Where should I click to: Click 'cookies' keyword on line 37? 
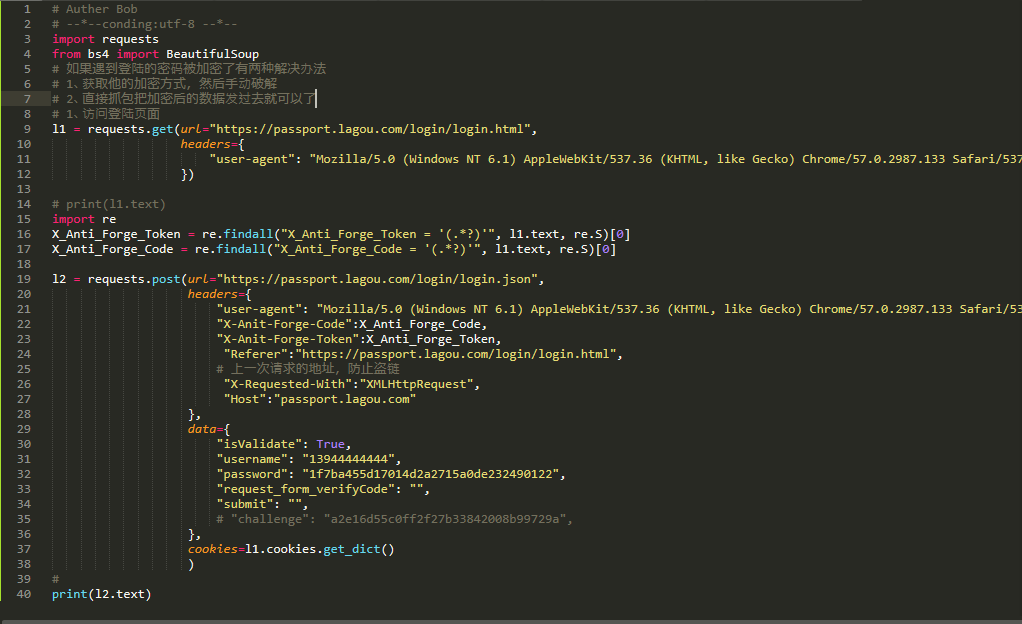click(212, 549)
